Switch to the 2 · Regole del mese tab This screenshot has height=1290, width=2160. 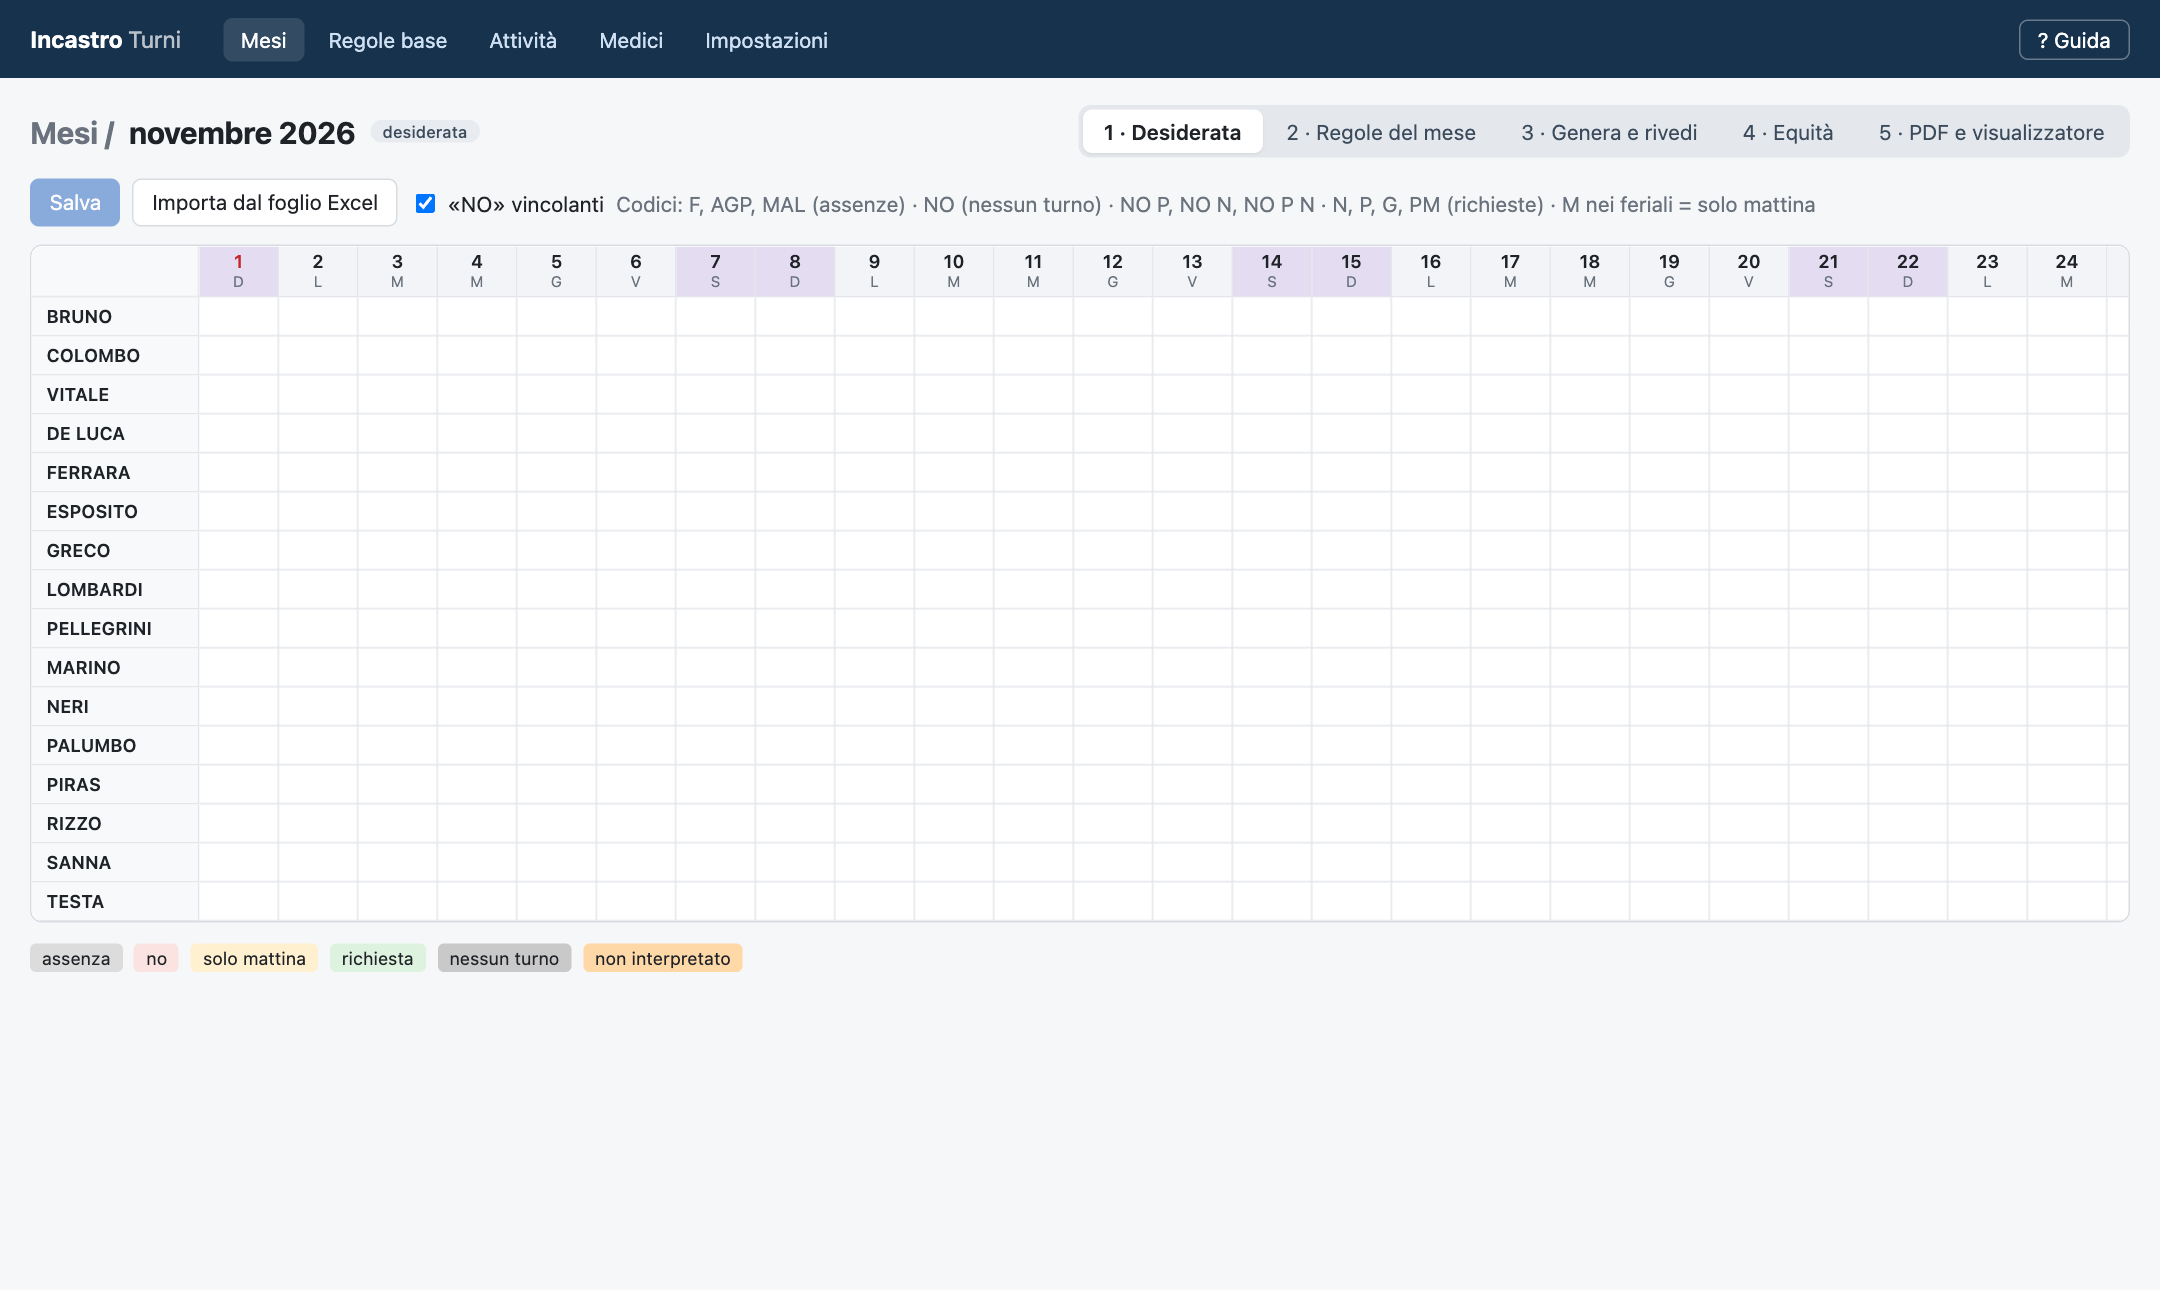pos(1381,132)
